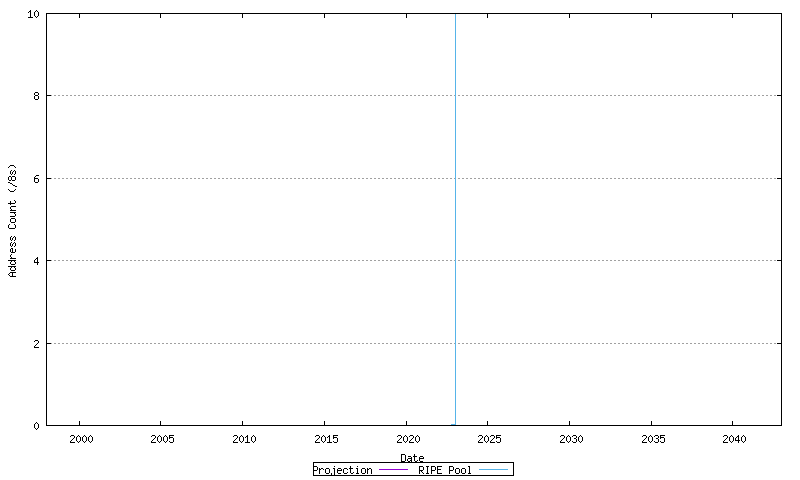The height and width of the screenshot is (480, 800).
Task: Click the Address Count (/8s) axis title
Action: [13, 220]
